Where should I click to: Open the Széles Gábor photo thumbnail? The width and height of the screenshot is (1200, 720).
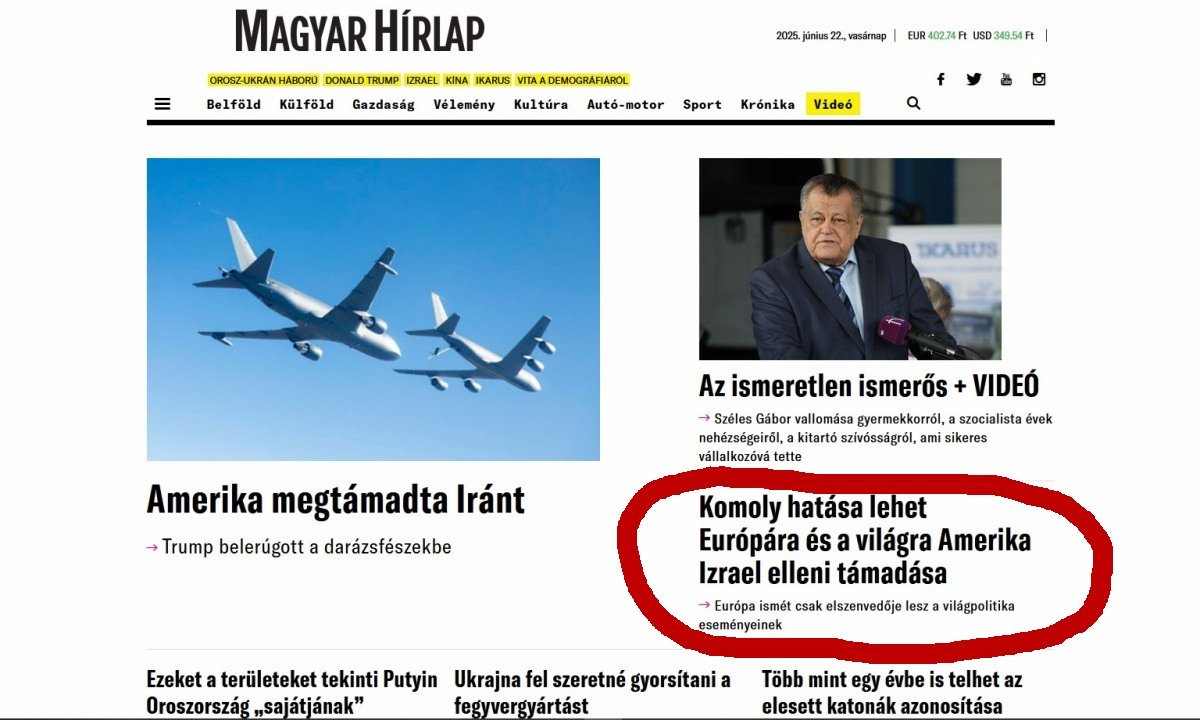(x=850, y=259)
